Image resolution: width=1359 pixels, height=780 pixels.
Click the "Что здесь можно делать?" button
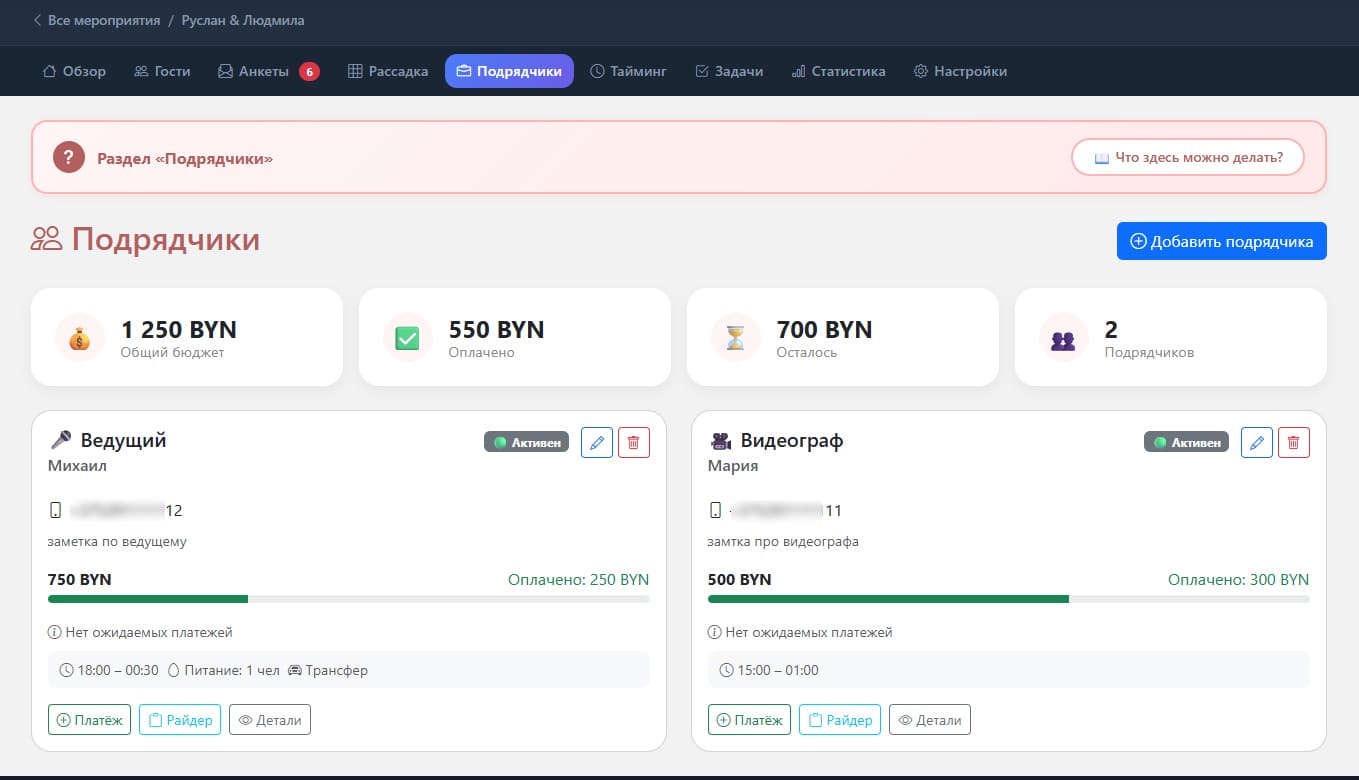point(1188,157)
